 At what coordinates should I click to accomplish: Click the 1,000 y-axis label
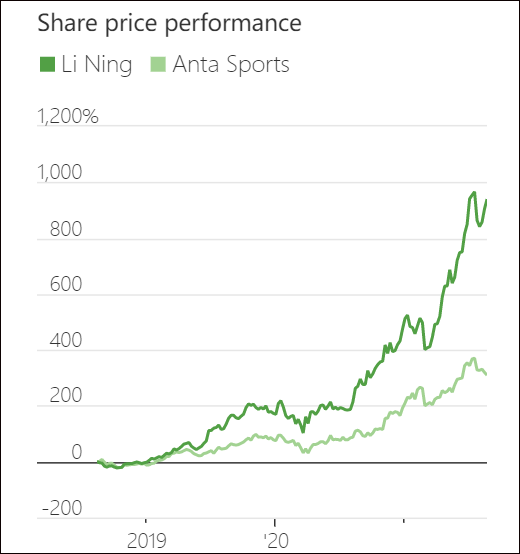tap(60, 172)
